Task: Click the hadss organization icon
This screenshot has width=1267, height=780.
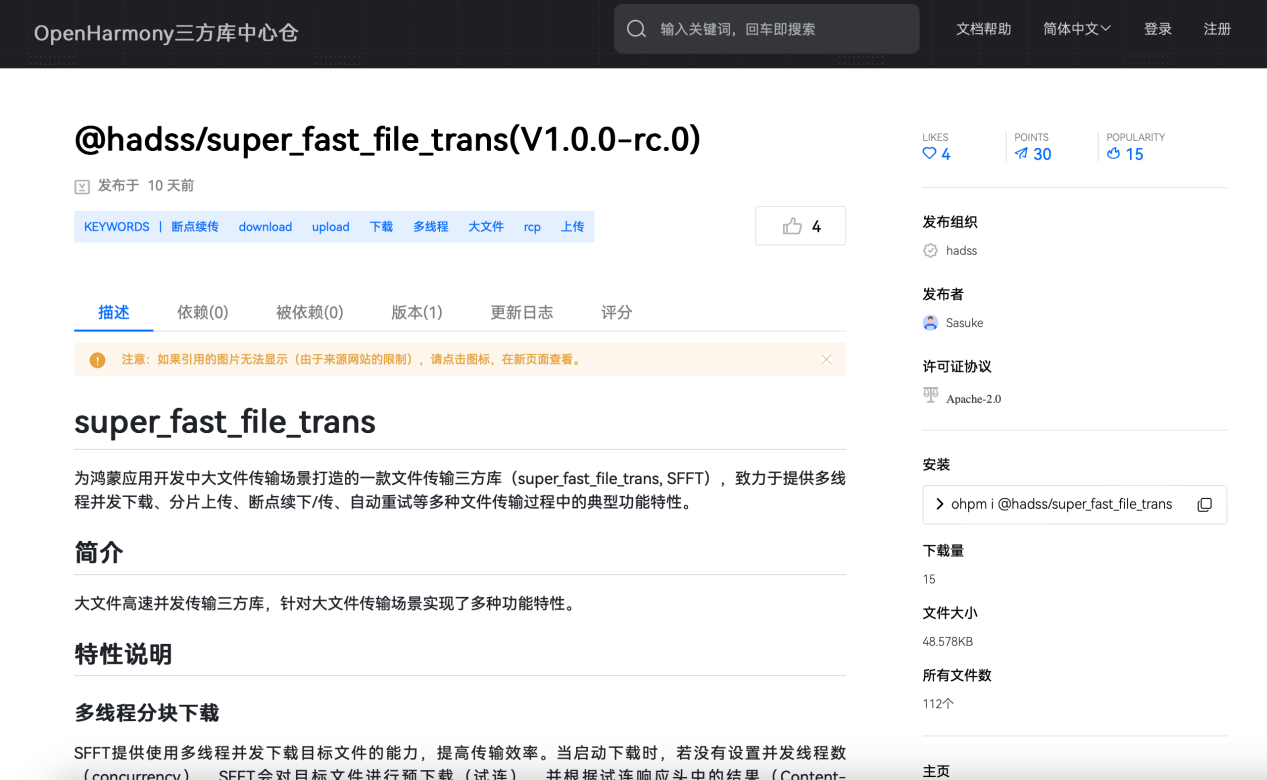Action: [929, 250]
